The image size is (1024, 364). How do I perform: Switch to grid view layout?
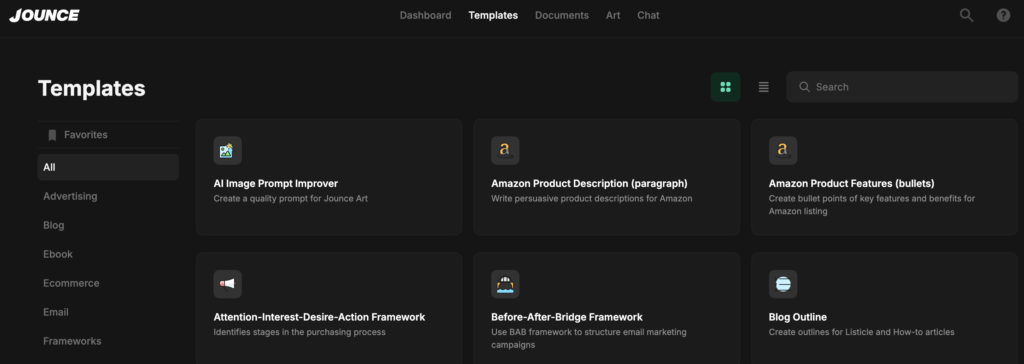point(725,87)
